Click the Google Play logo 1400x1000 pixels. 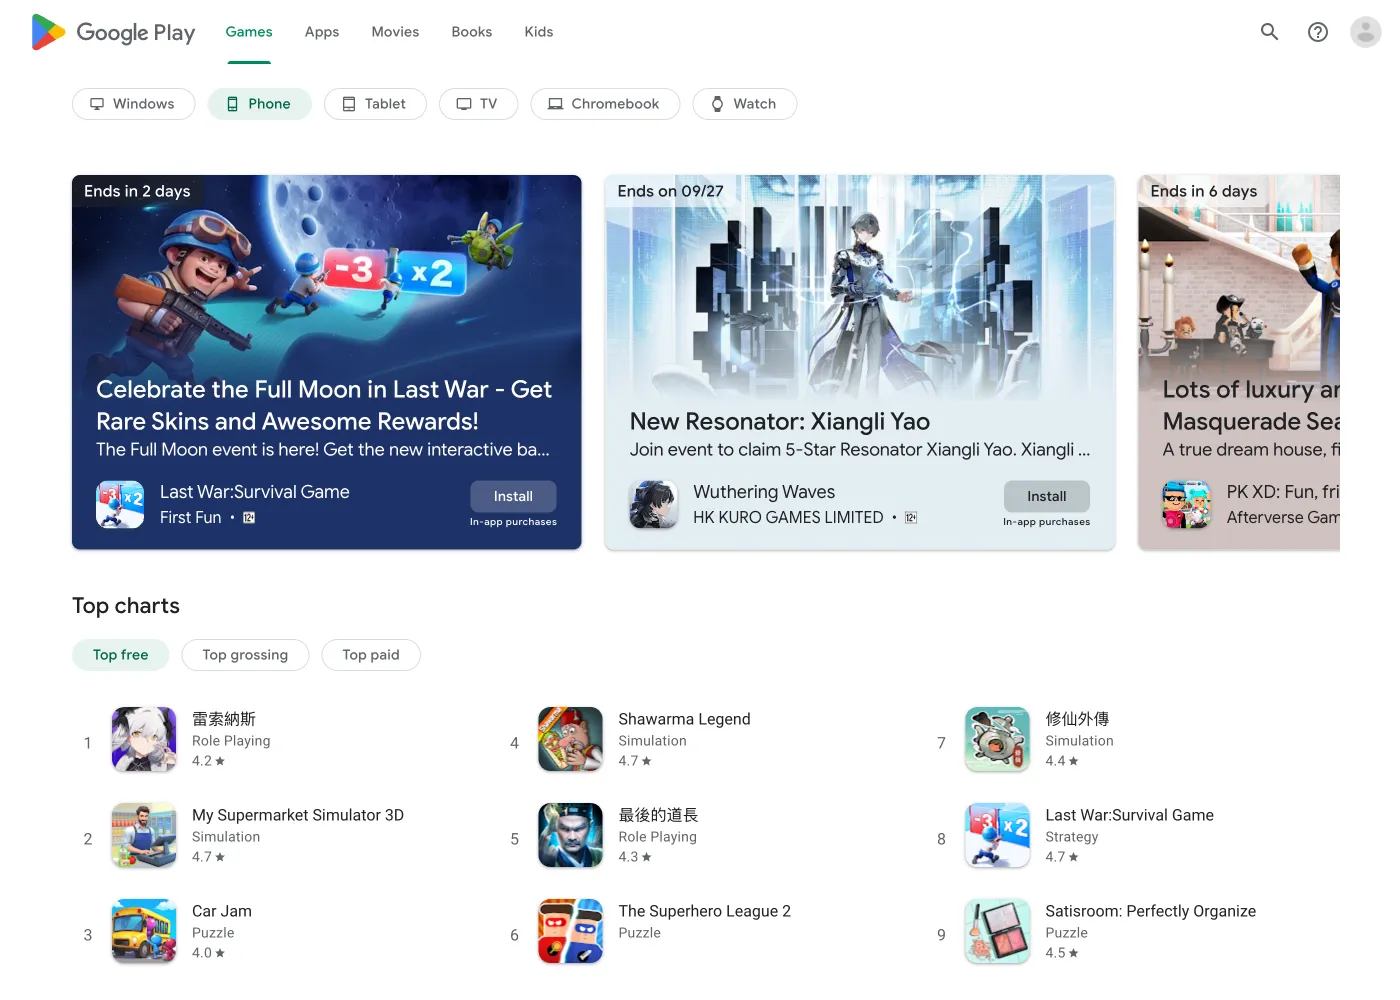[113, 32]
